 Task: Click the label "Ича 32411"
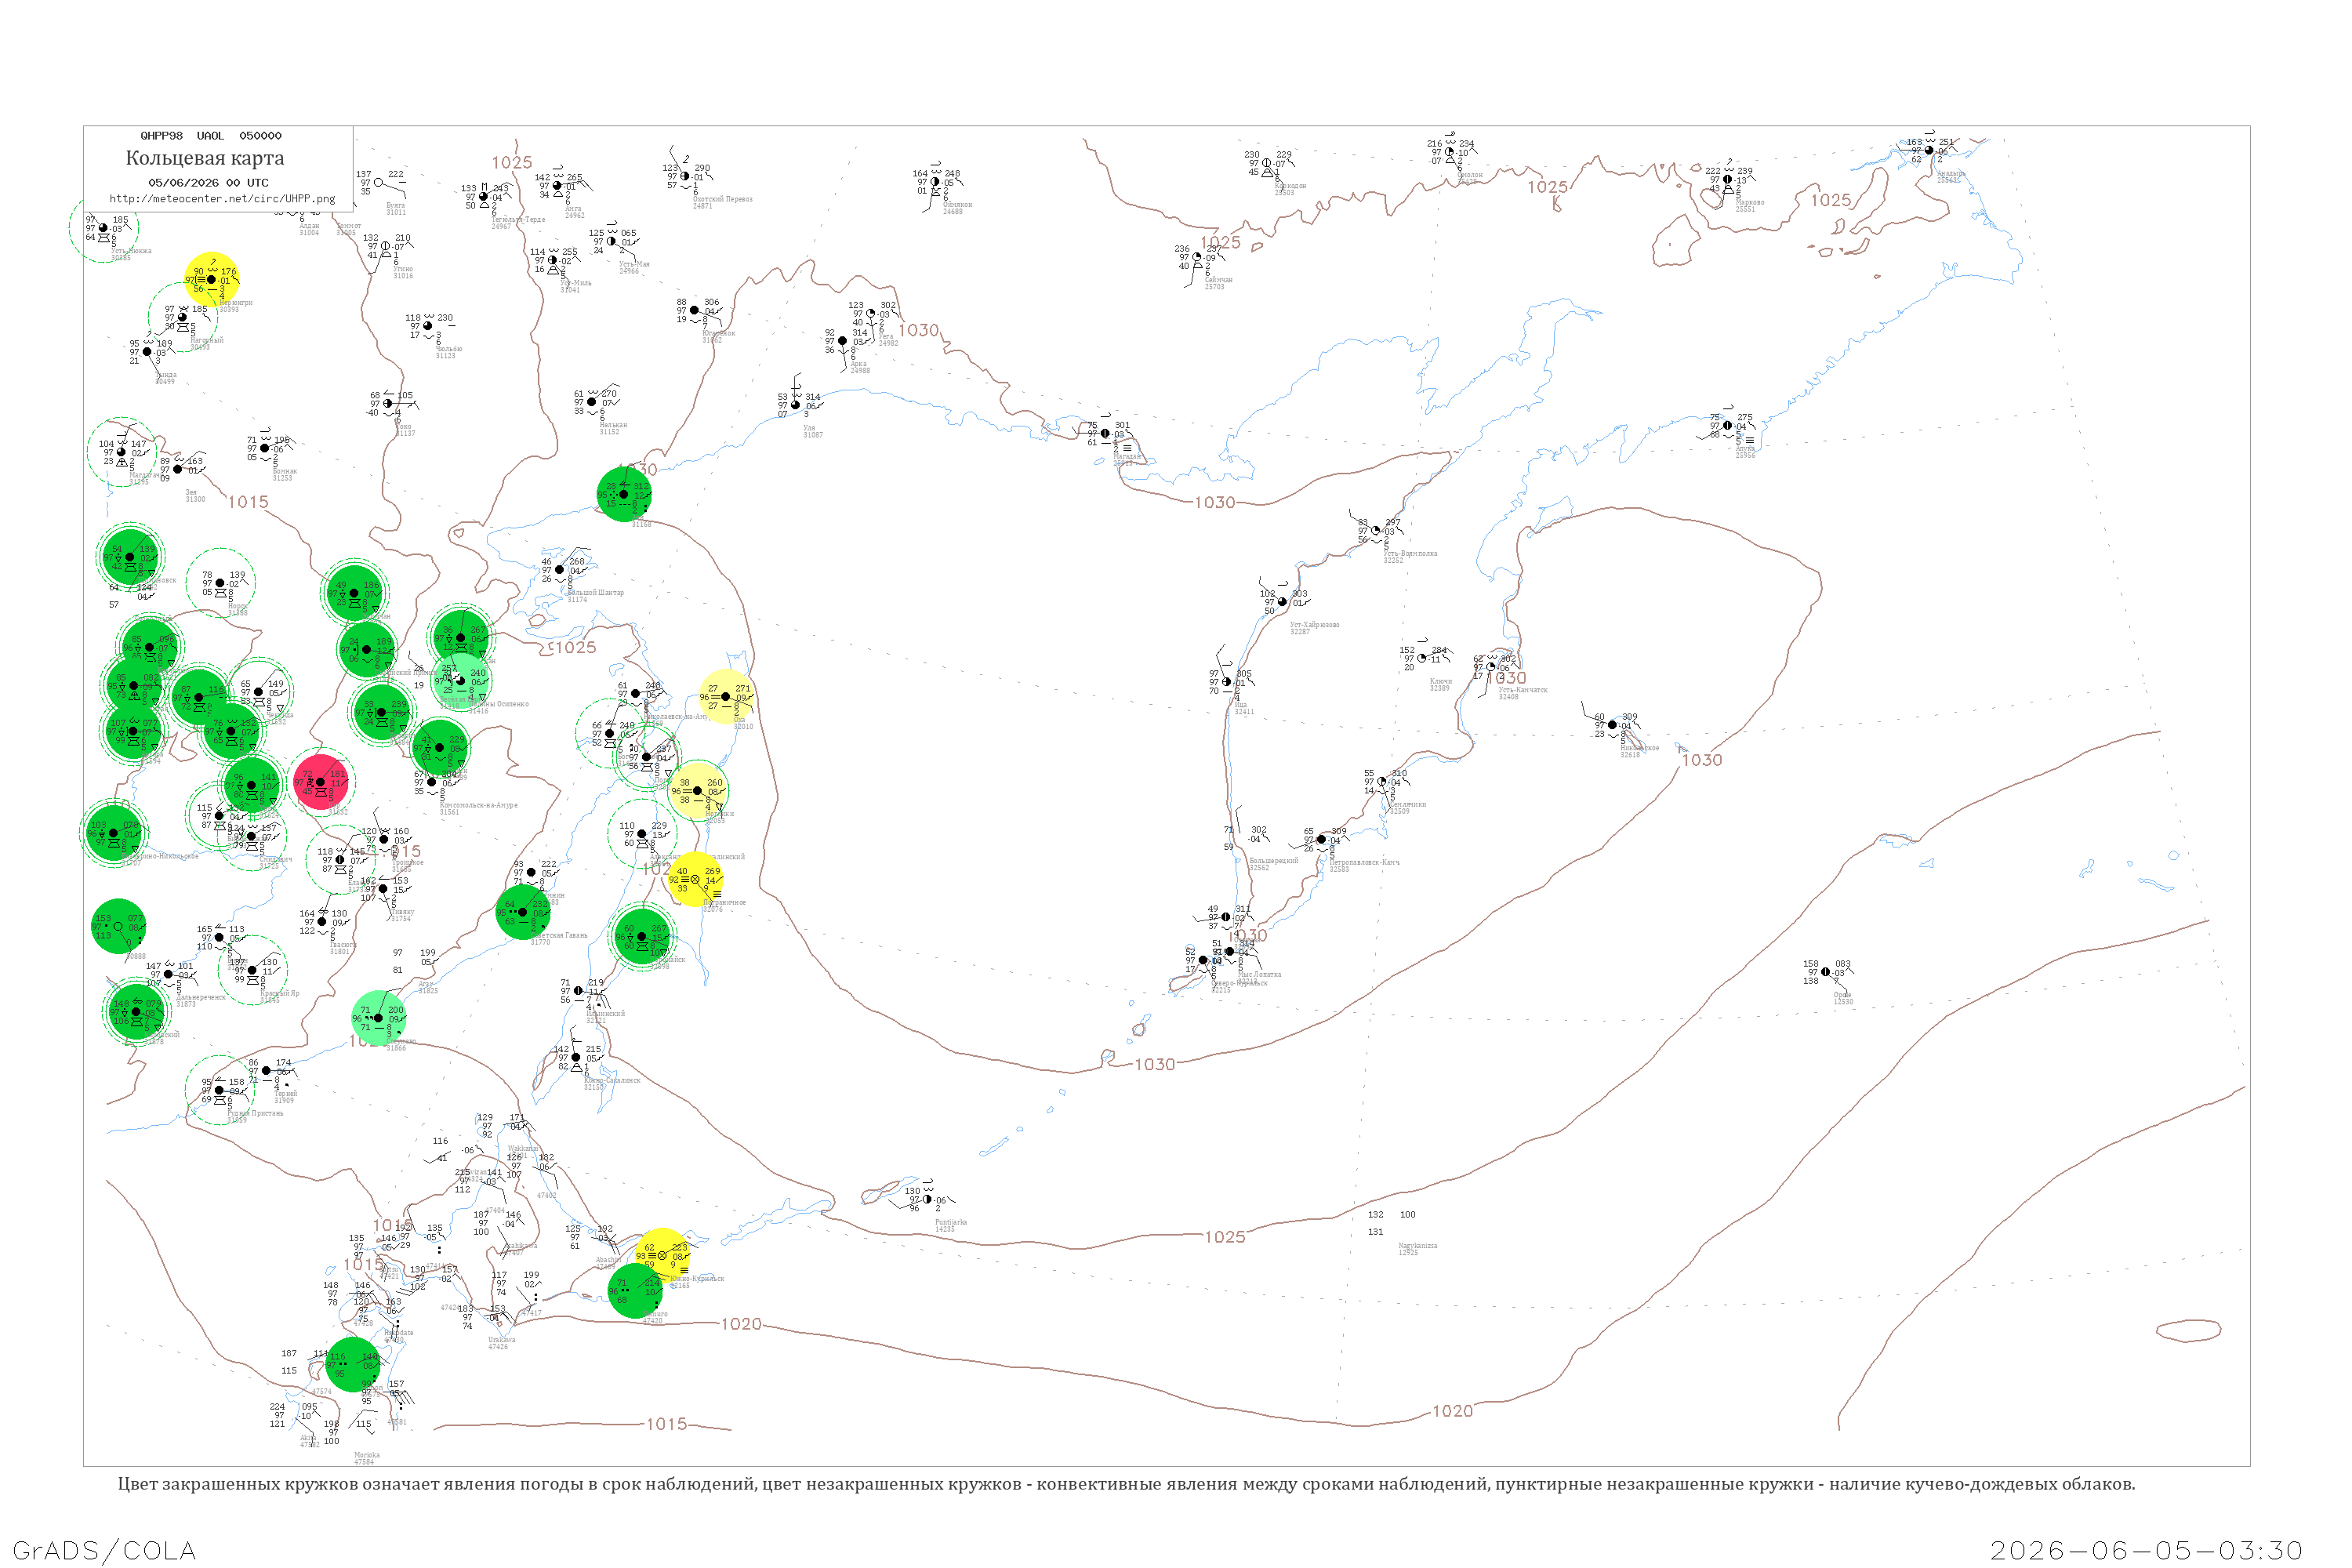click(1243, 709)
